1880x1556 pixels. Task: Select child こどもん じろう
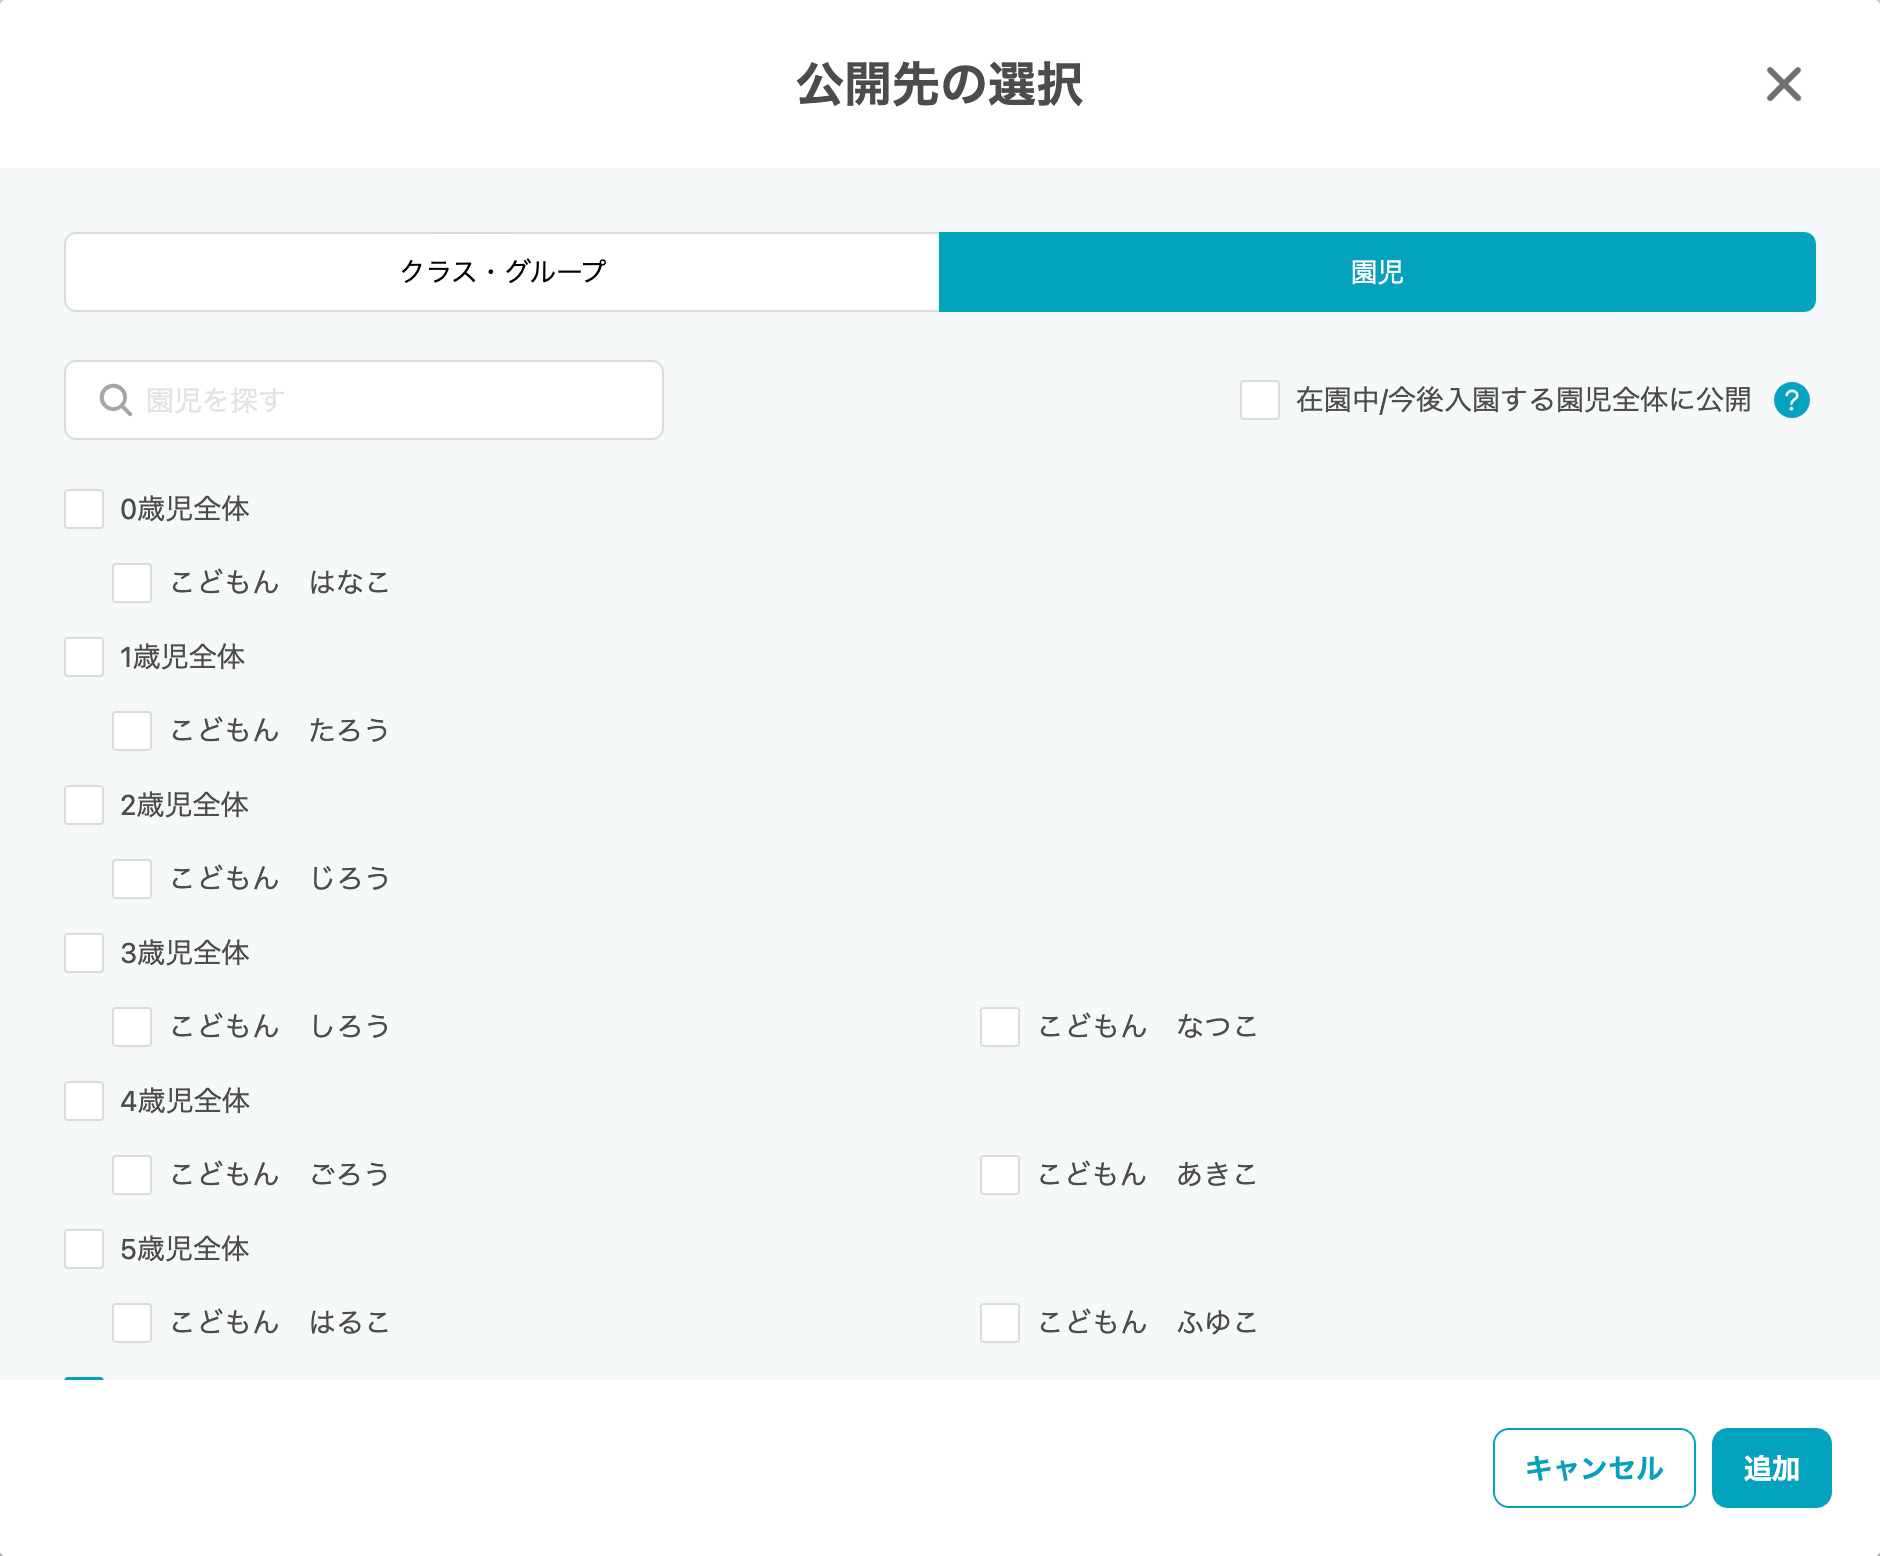[132, 879]
